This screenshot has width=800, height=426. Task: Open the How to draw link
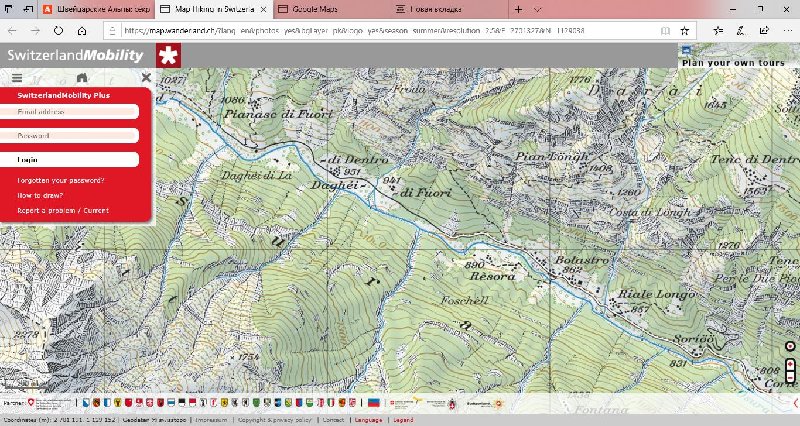tap(40, 195)
